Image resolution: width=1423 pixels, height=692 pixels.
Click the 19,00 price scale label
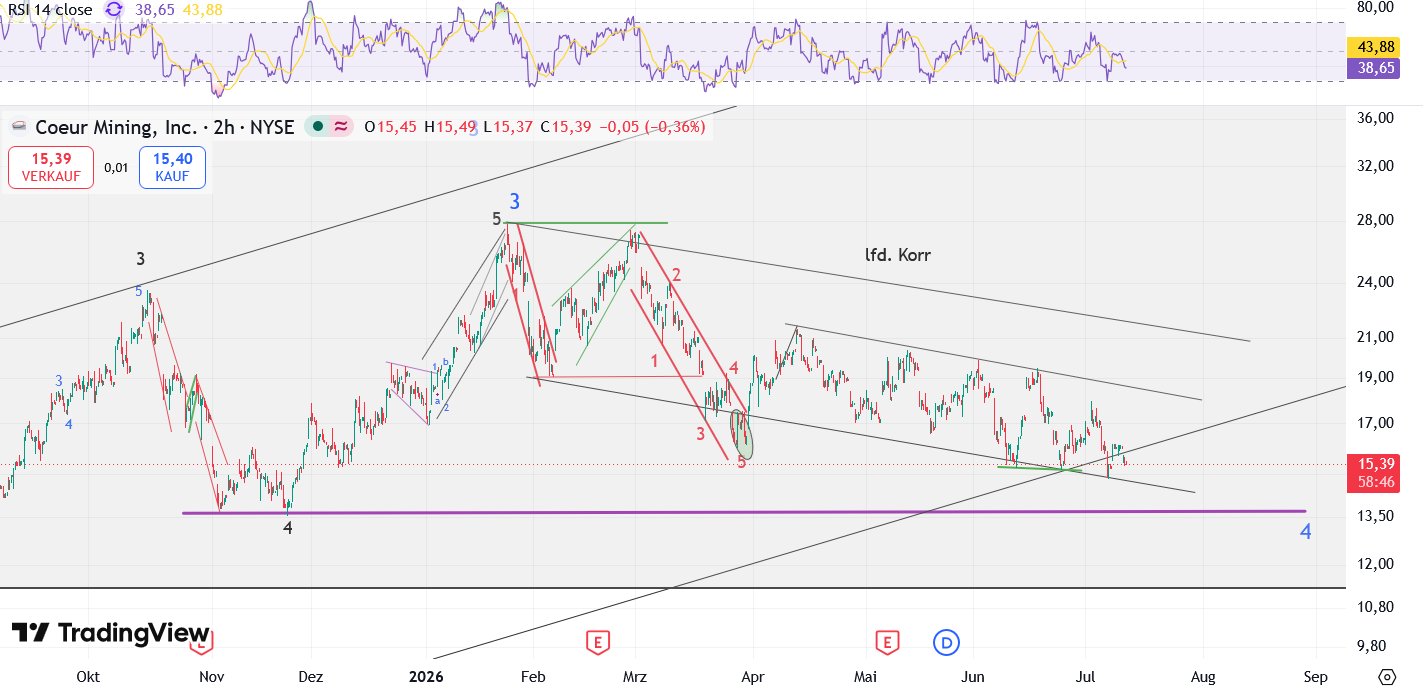tap(1376, 377)
